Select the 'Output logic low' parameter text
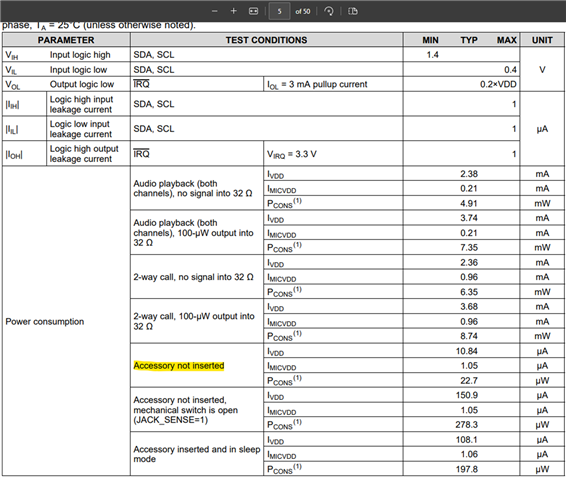 [82, 84]
